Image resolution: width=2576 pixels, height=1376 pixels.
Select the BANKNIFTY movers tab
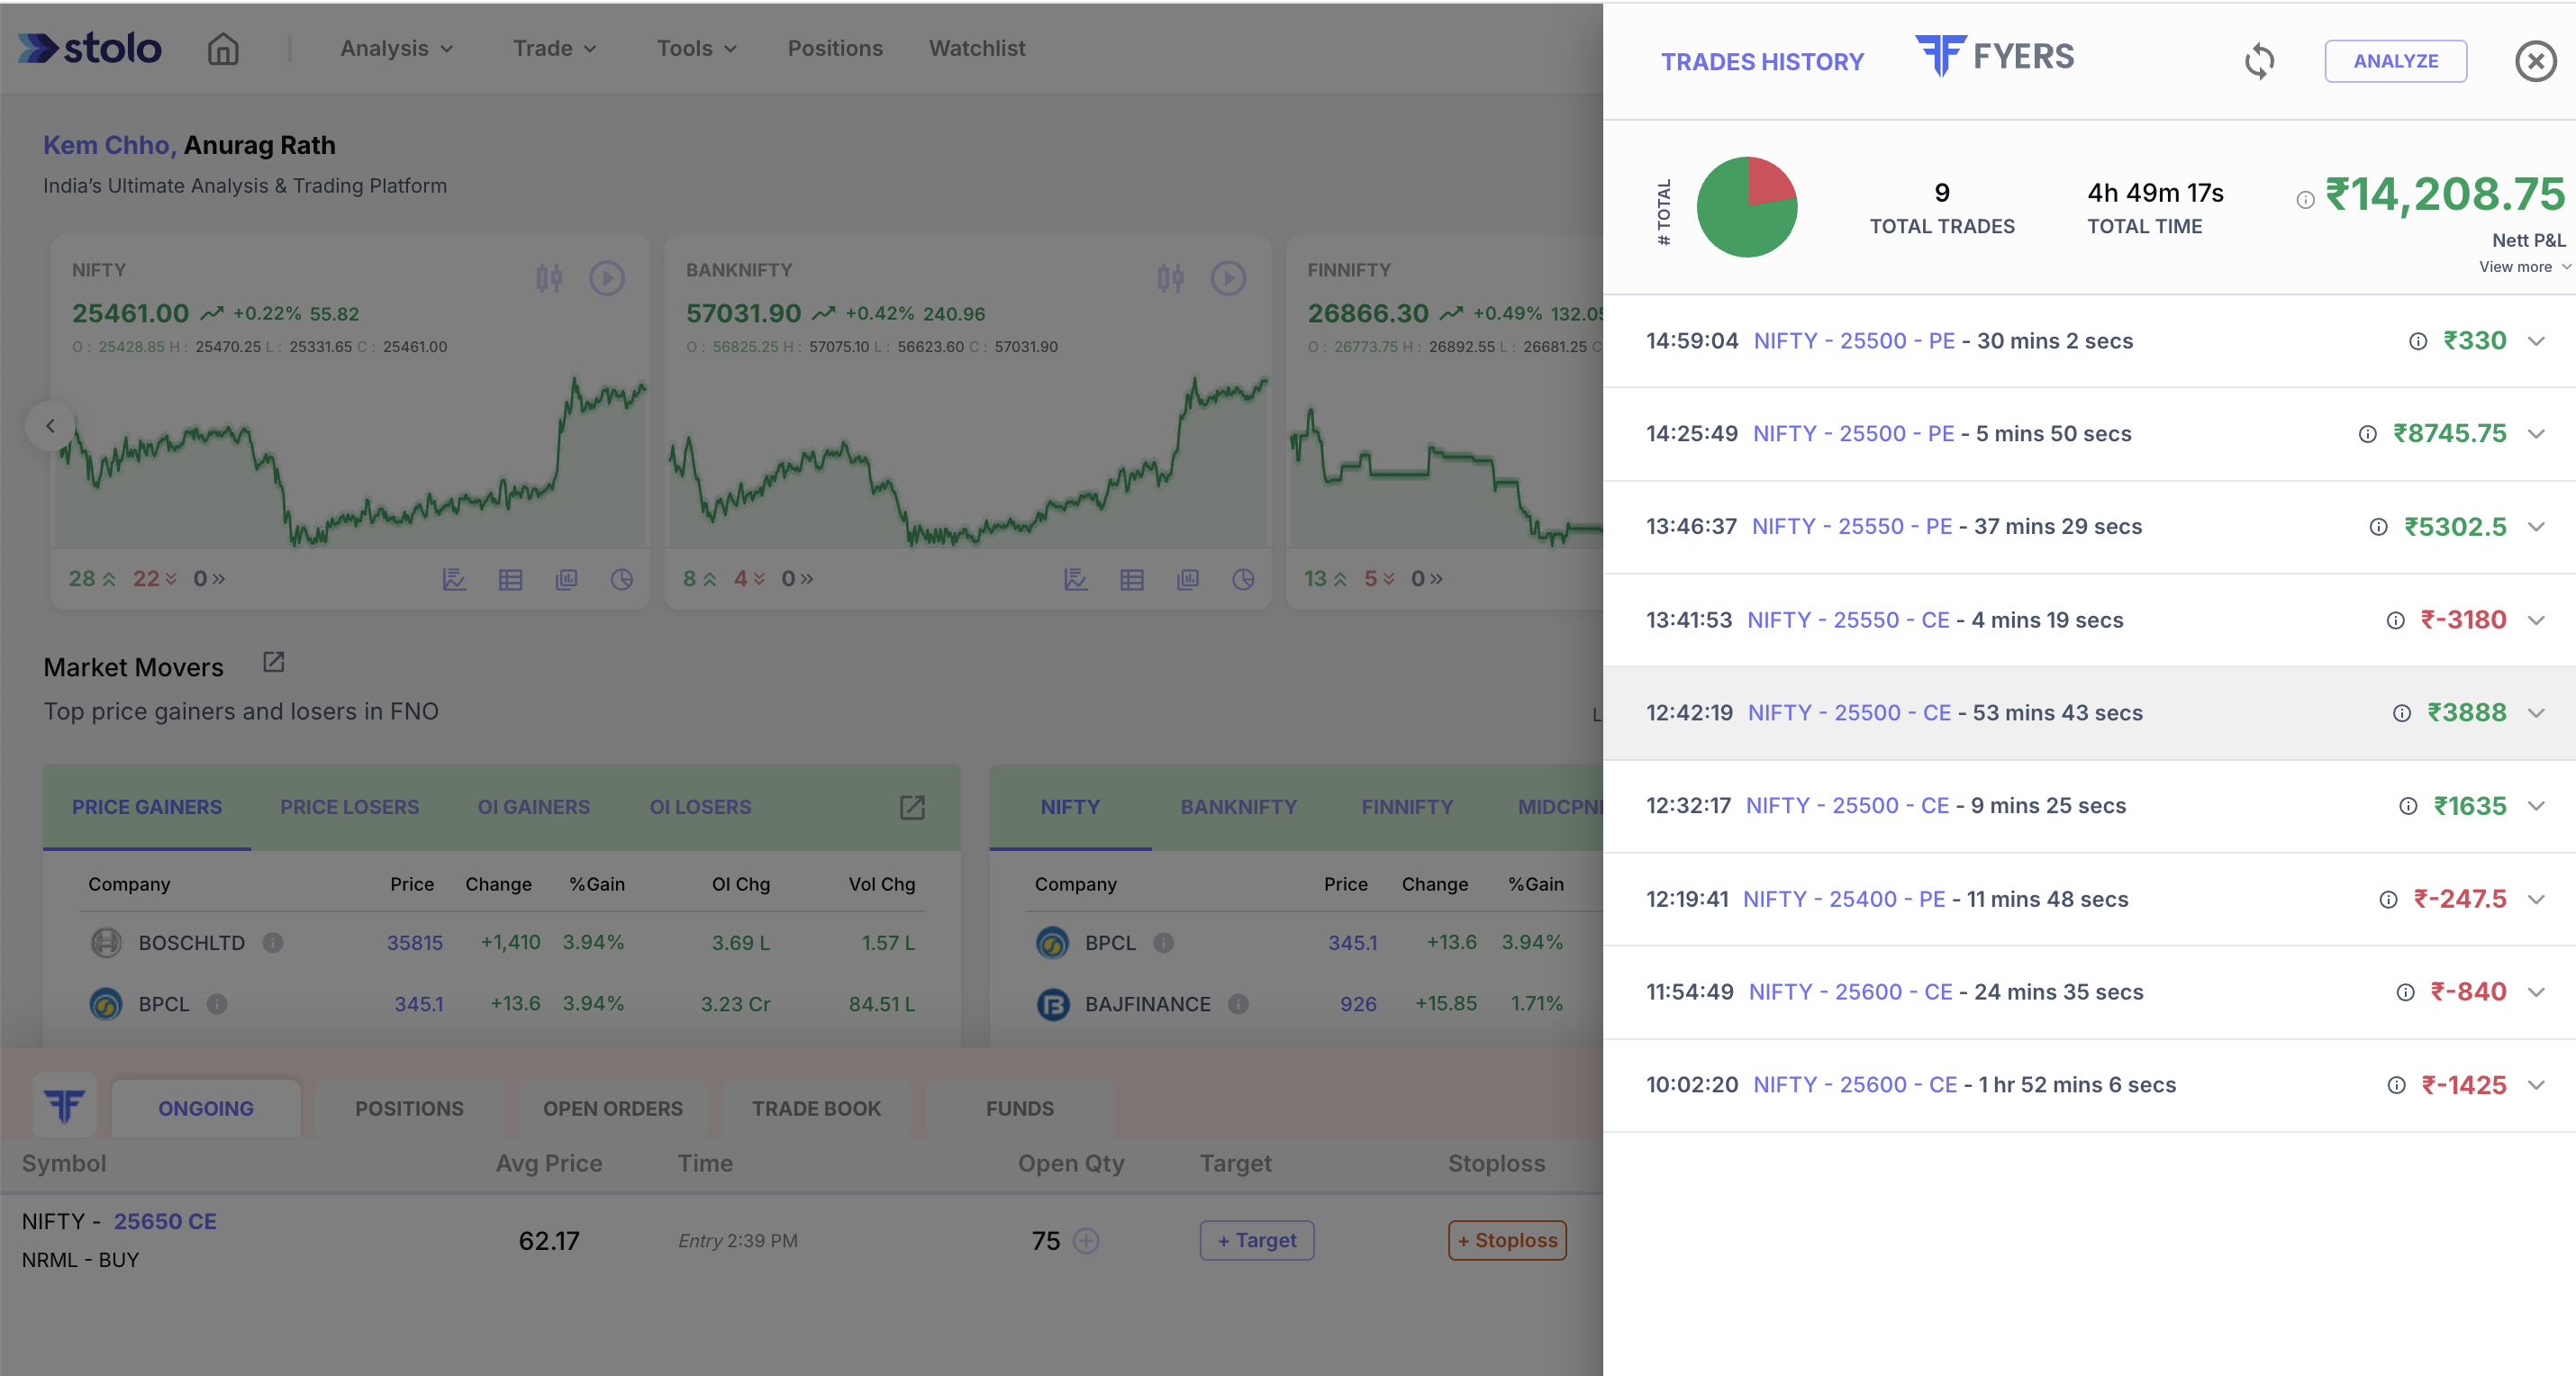[1238, 807]
